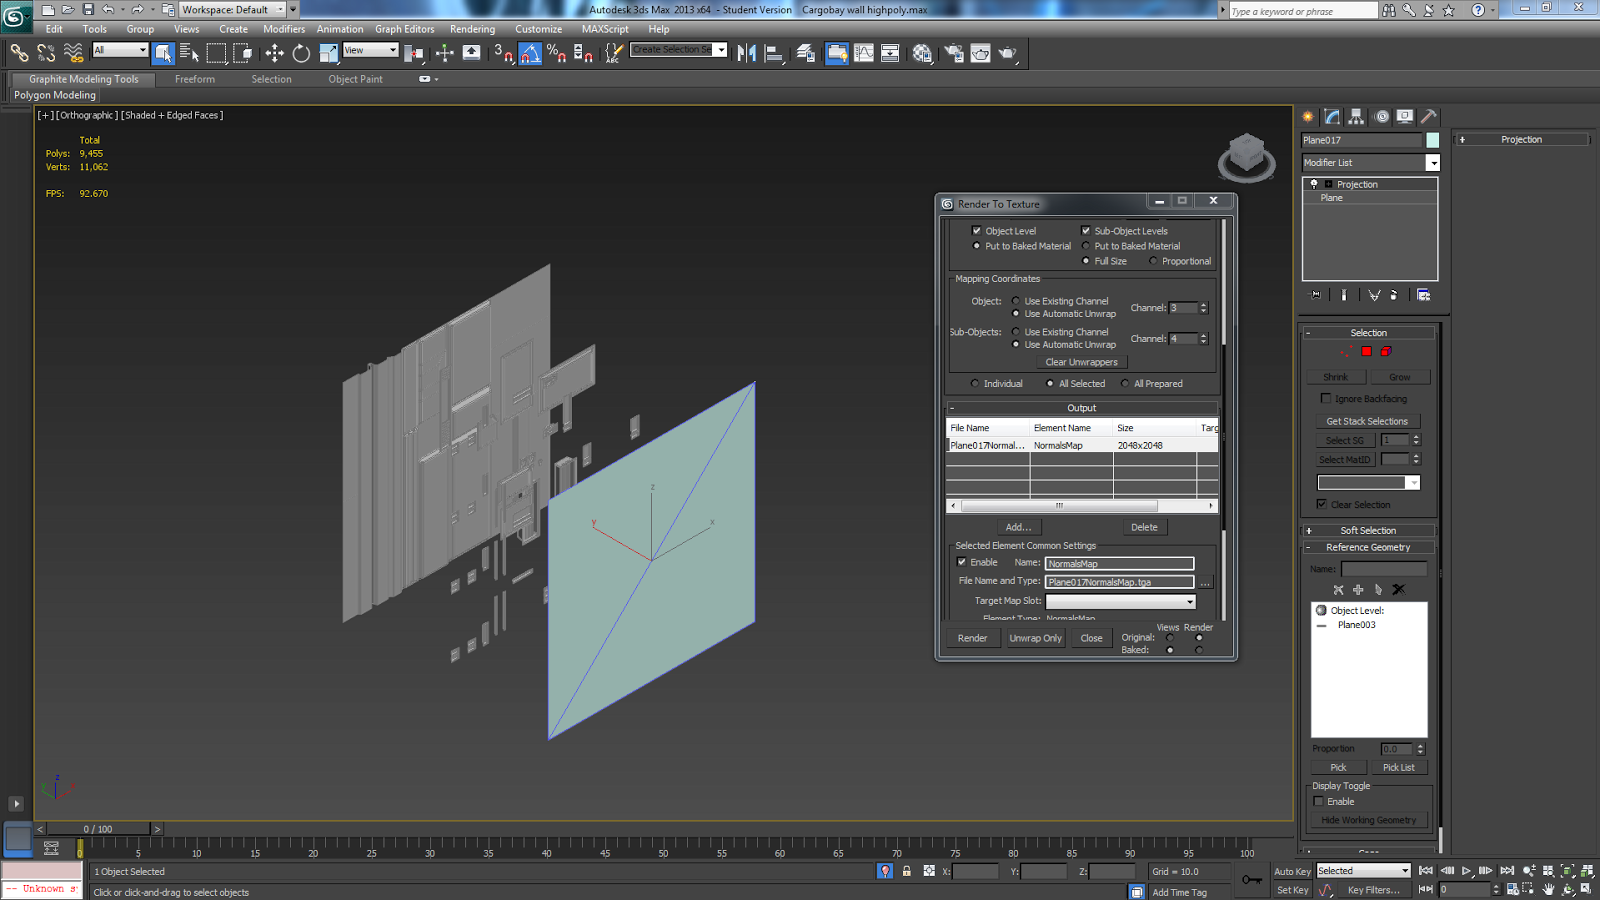The image size is (1600, 900).
Task: Enable the Ignore Backfacing checkbox
Action: (1326, 398)
